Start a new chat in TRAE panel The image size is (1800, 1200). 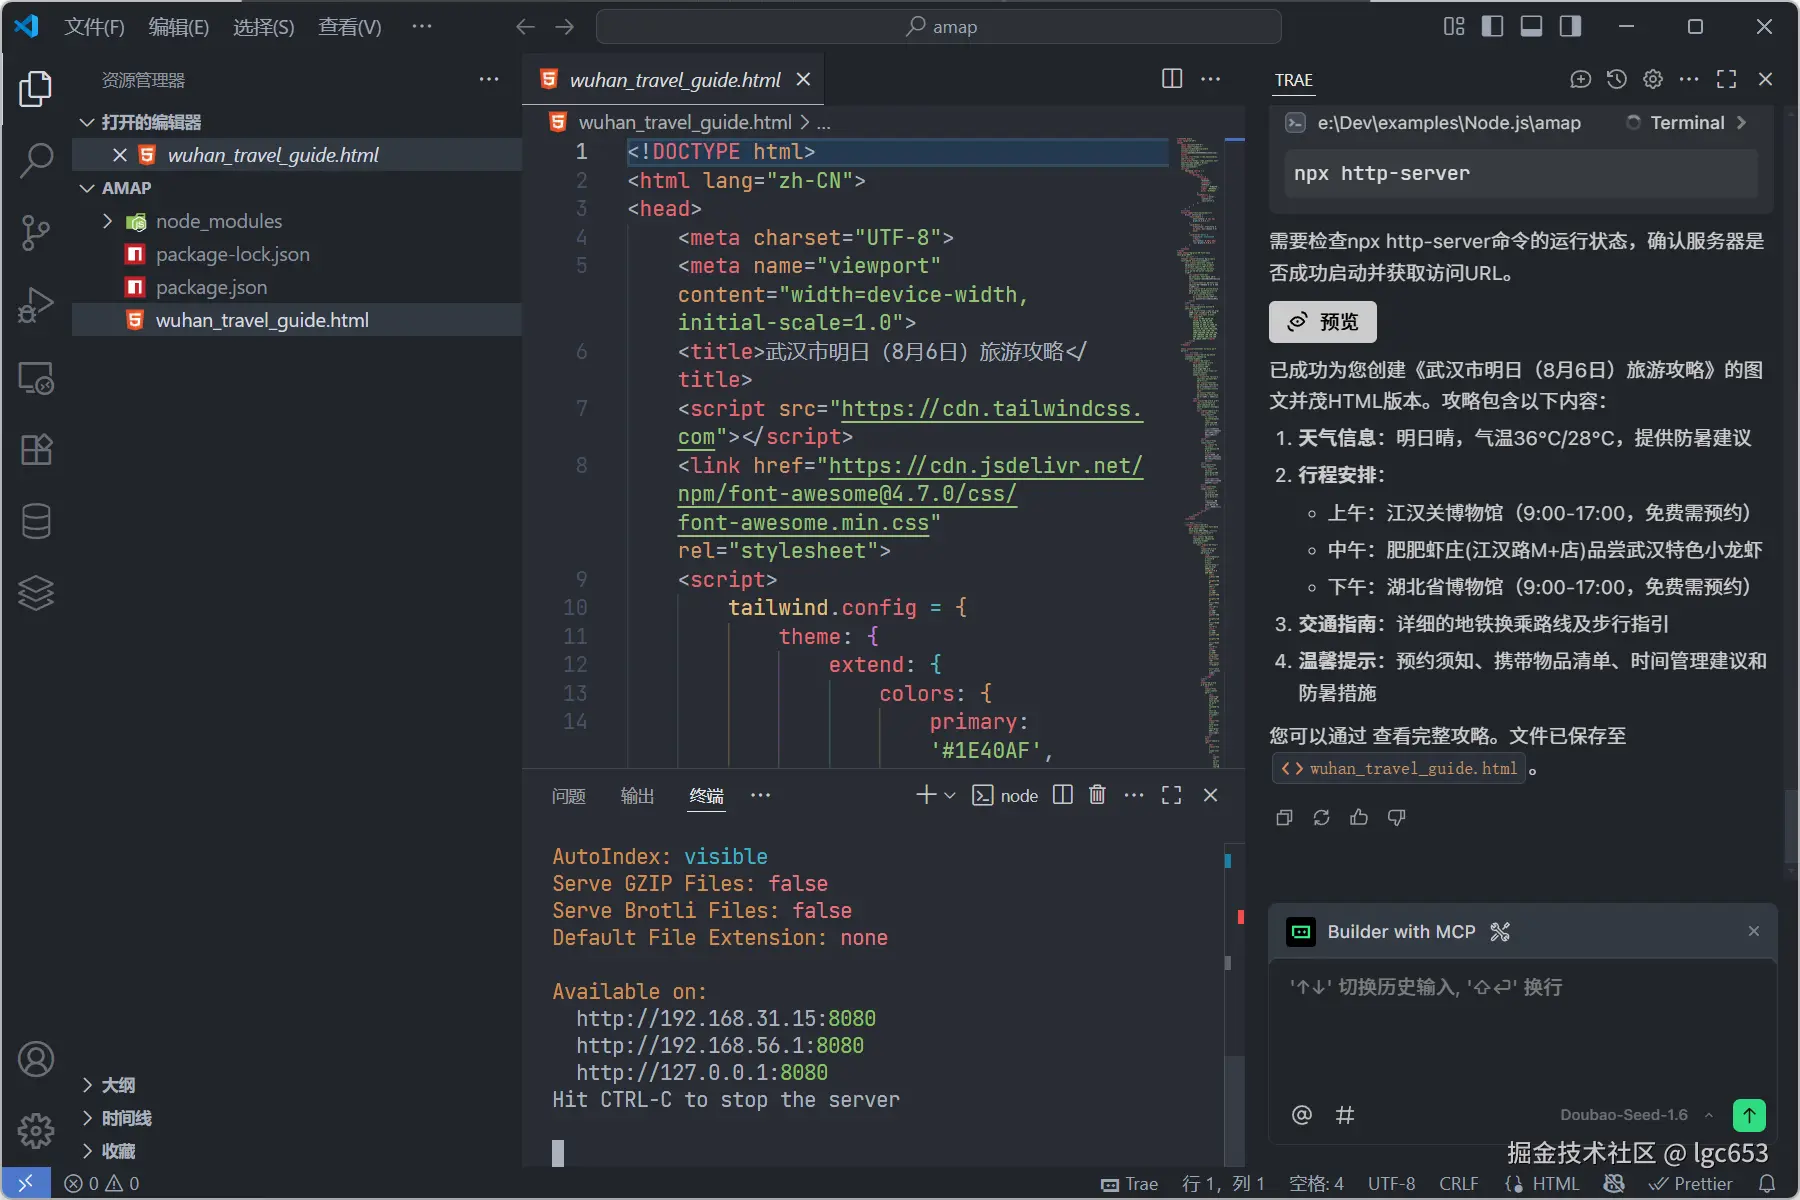pos(1580,79)
